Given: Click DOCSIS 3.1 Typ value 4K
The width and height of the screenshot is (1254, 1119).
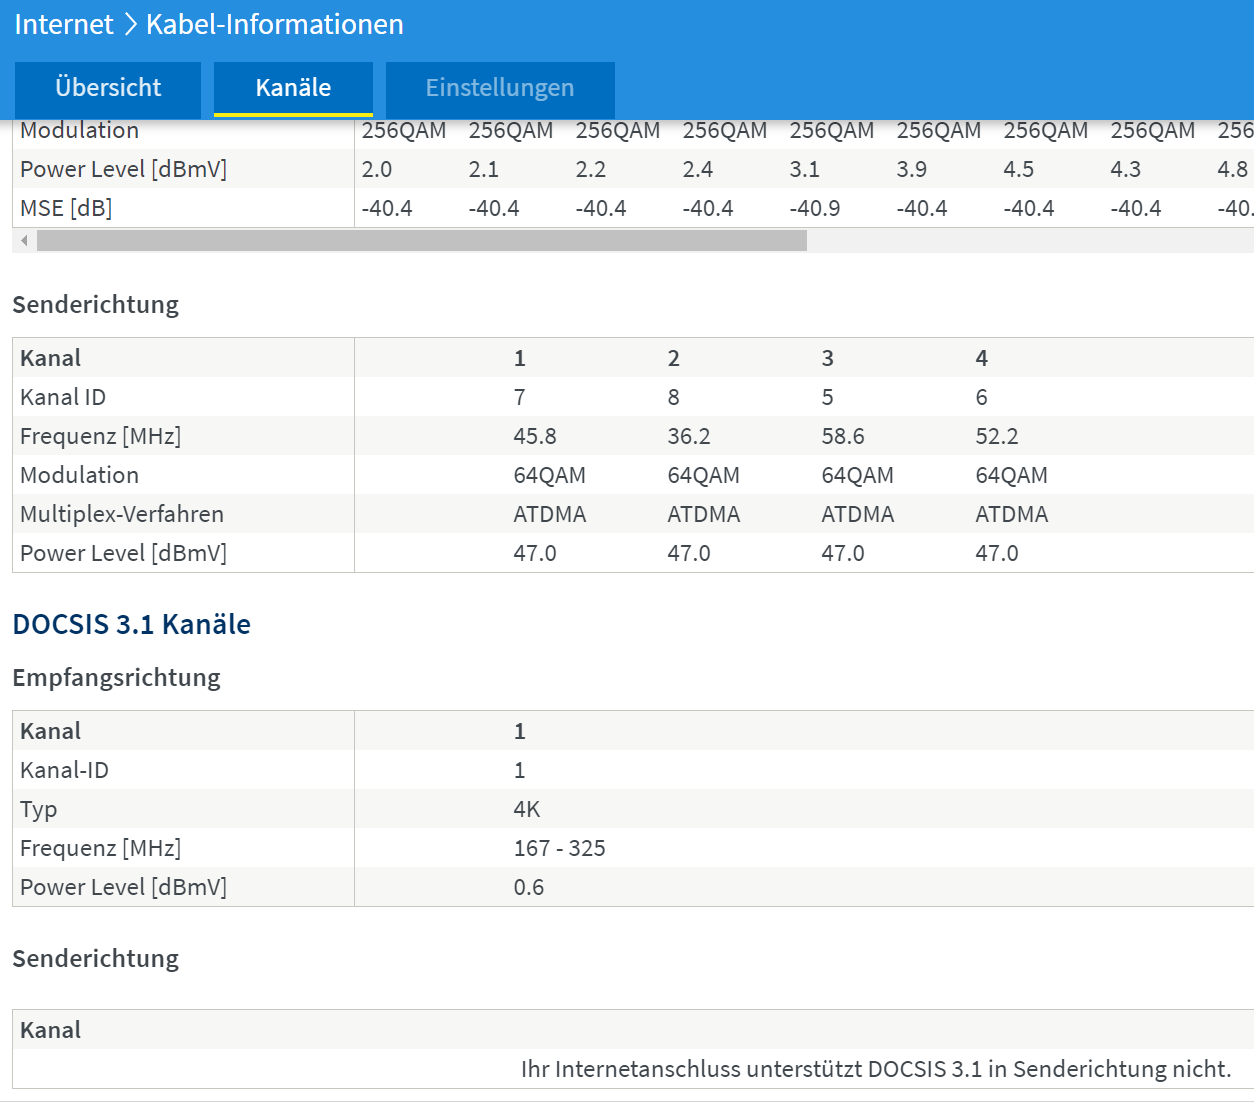Looking at the screenshot, I should (x=527, y=809).
